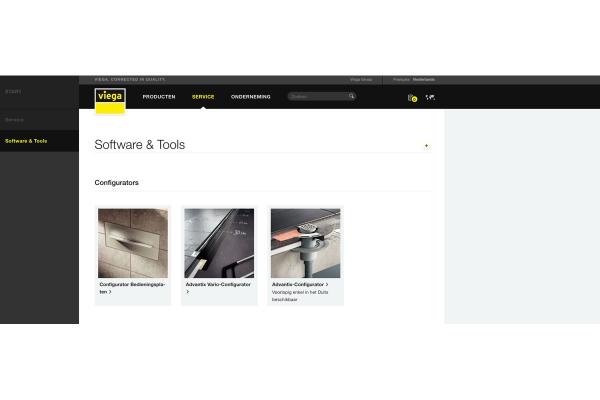Expand the plus icon beside Software & Tools heading
This screenshot has width=600, height=400.
click(426, 145)
